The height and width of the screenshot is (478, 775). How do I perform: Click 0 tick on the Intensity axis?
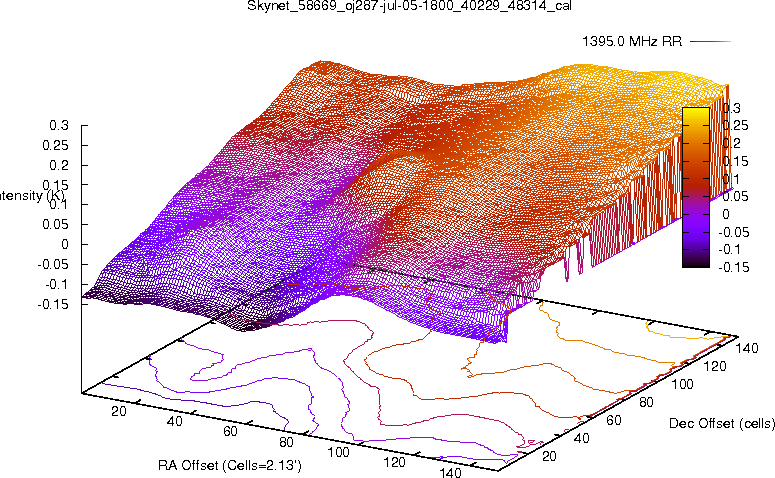(65, 244)
